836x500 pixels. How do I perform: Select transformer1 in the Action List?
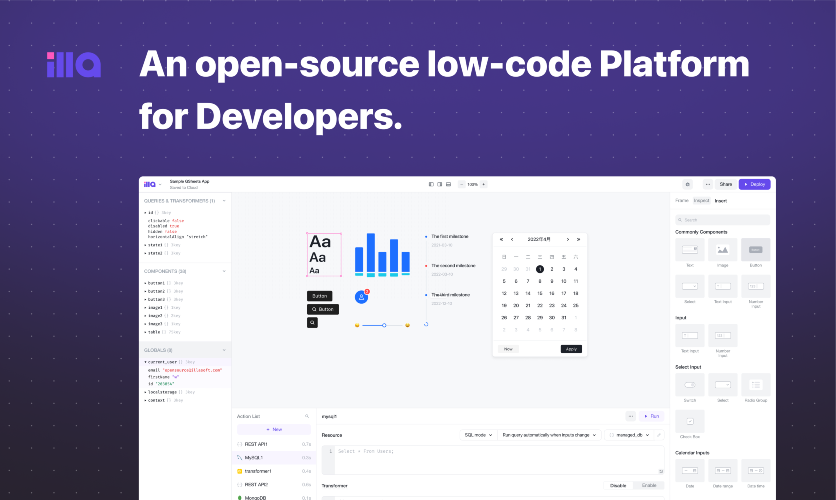tap(274, 471)
